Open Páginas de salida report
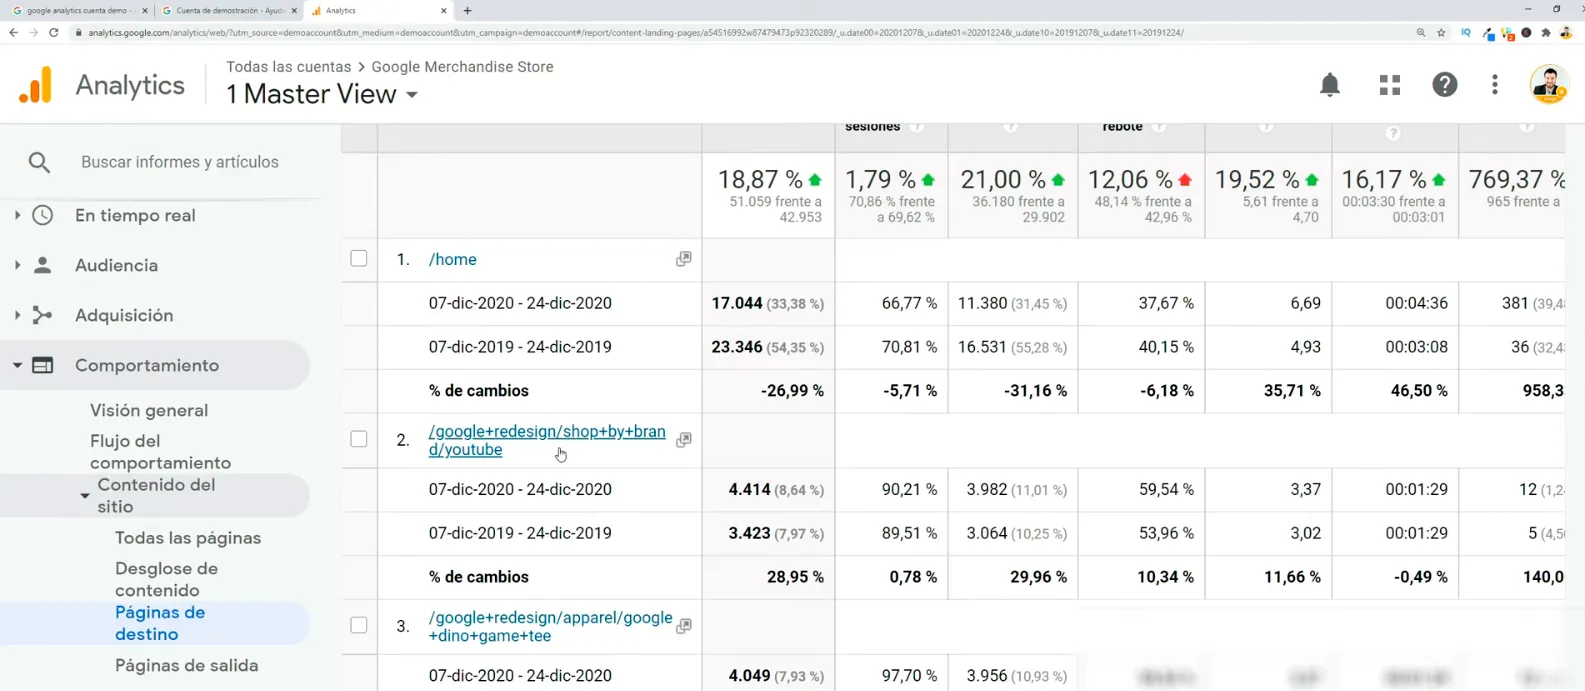The image size is (1585, 691). pyautogui.click(x=186, y=665)
